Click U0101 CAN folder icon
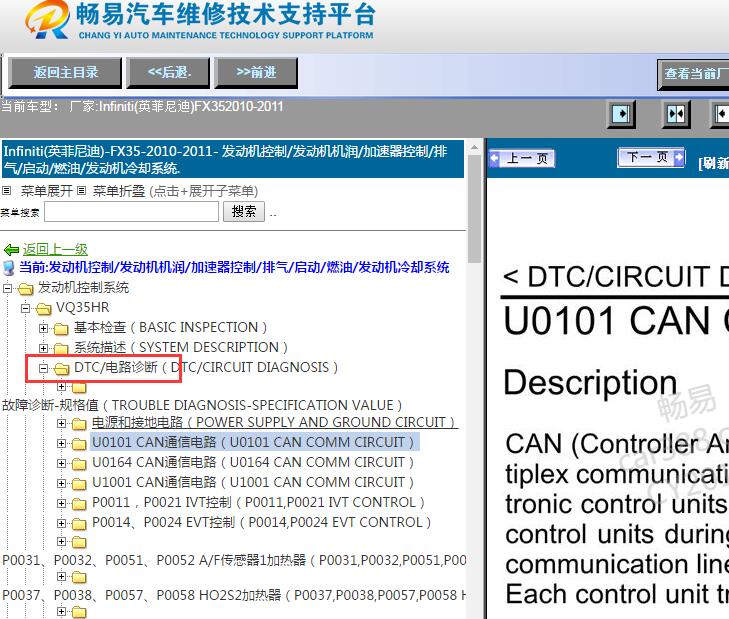Screen dimensions: 729x619 [79, 444]
